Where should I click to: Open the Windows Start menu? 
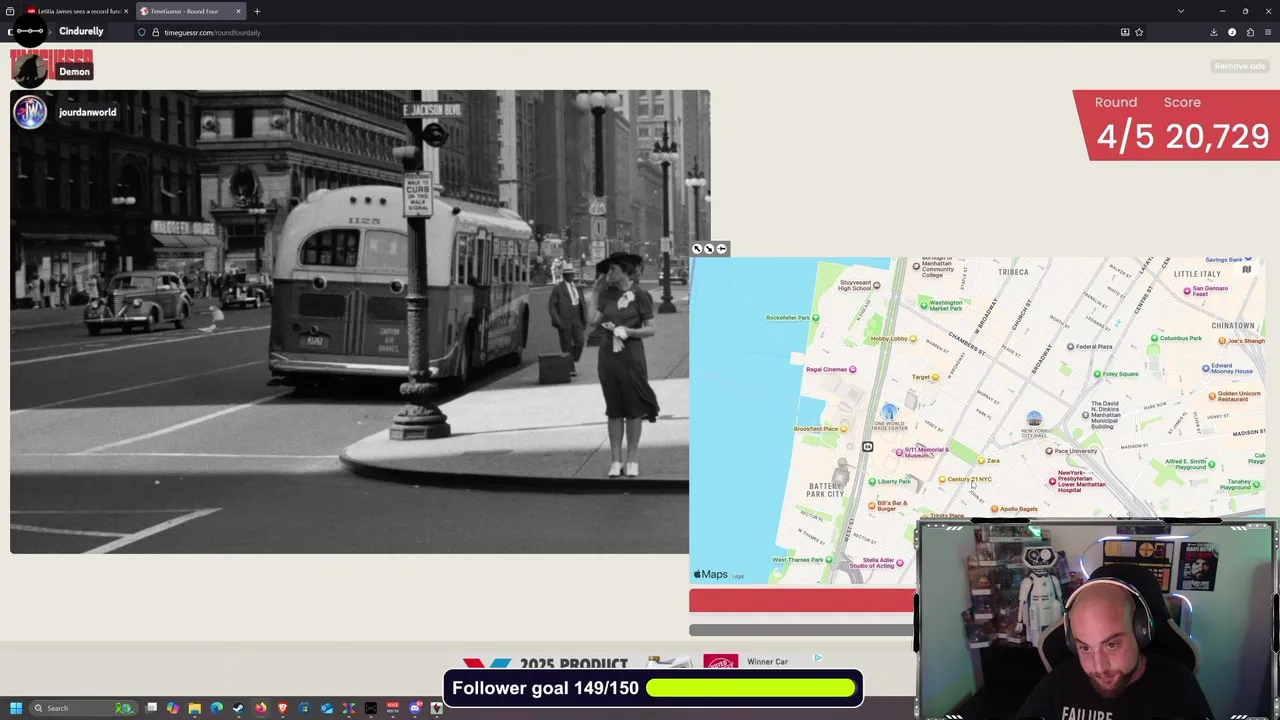pos(16,708)
